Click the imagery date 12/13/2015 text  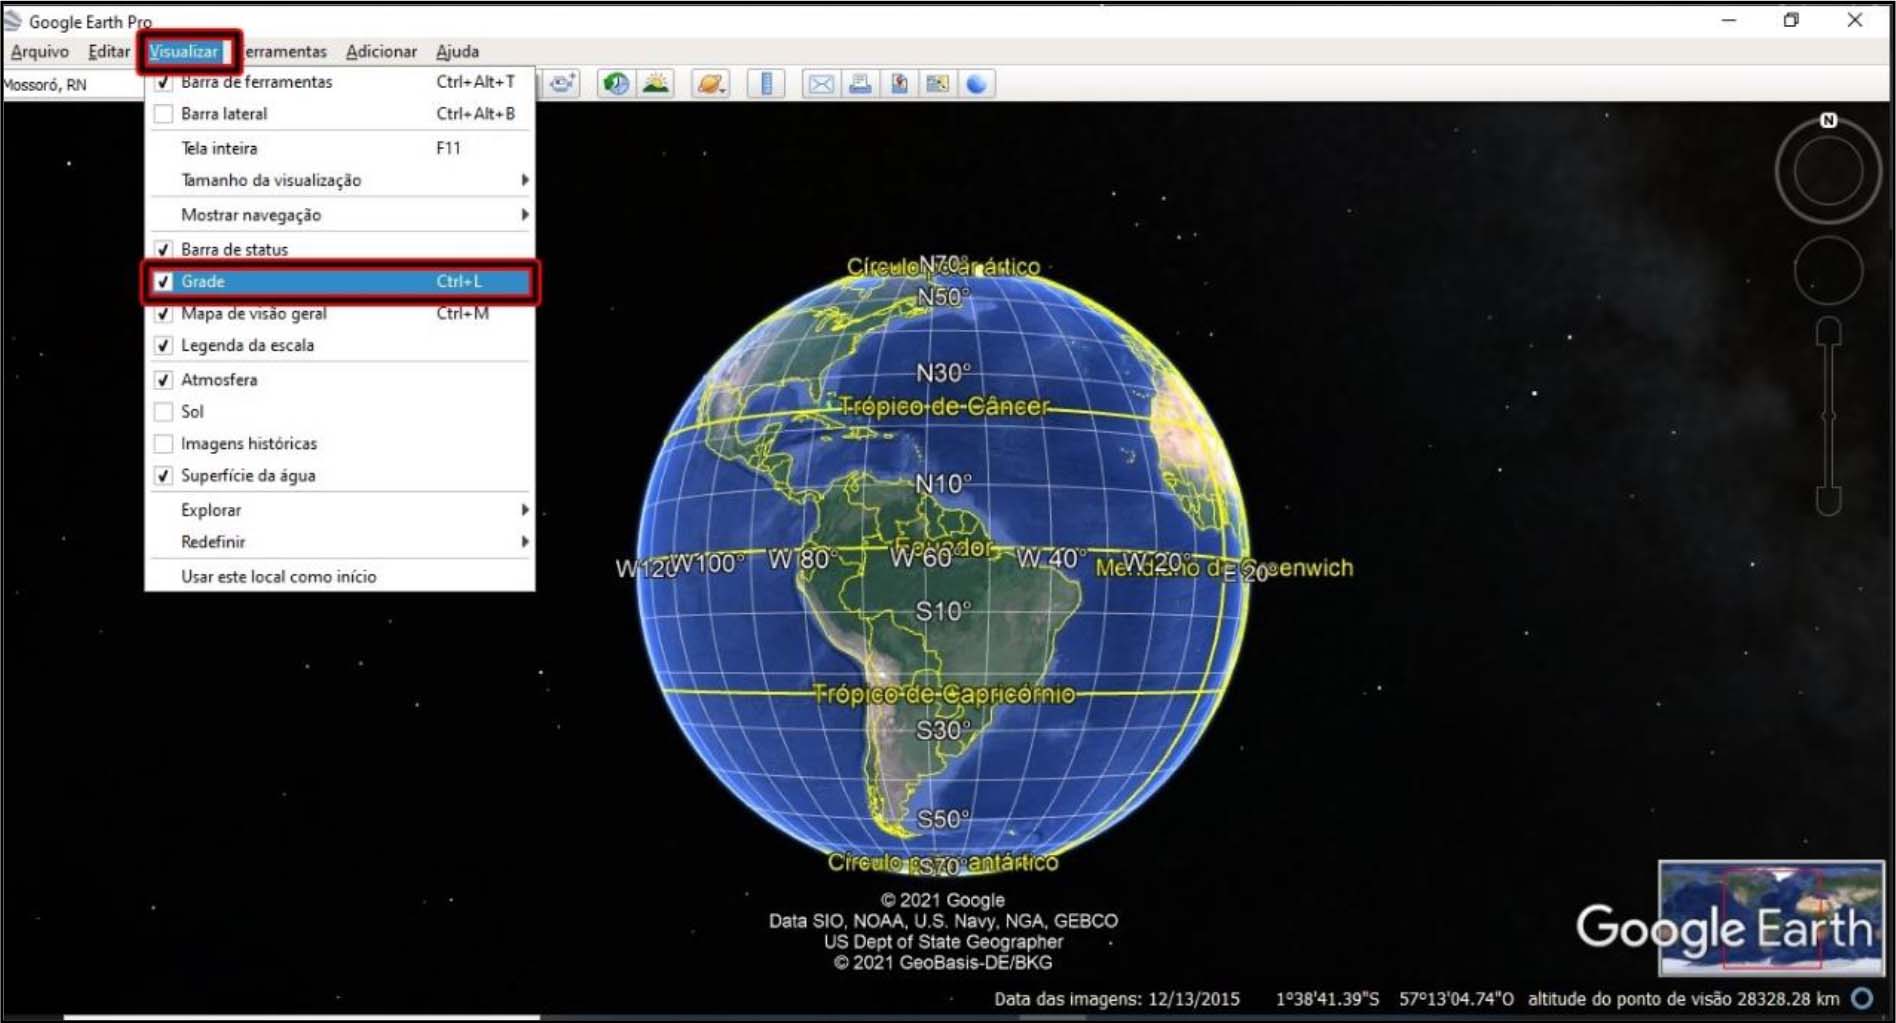[1193, 998]
